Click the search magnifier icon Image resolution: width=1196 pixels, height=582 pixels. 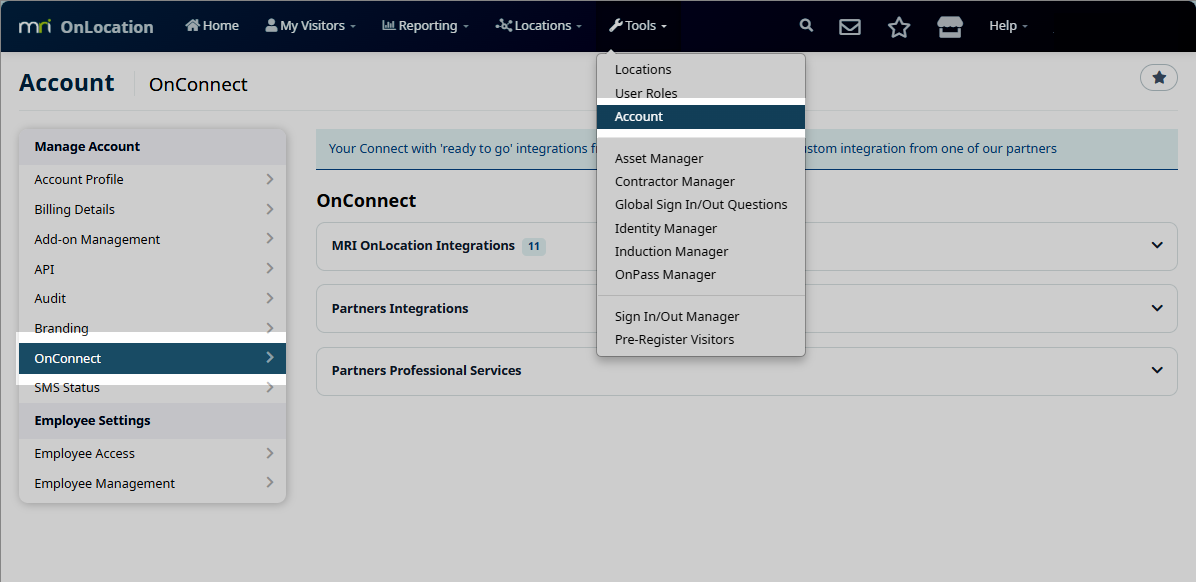pyautogui.click(x=807, y=26)
